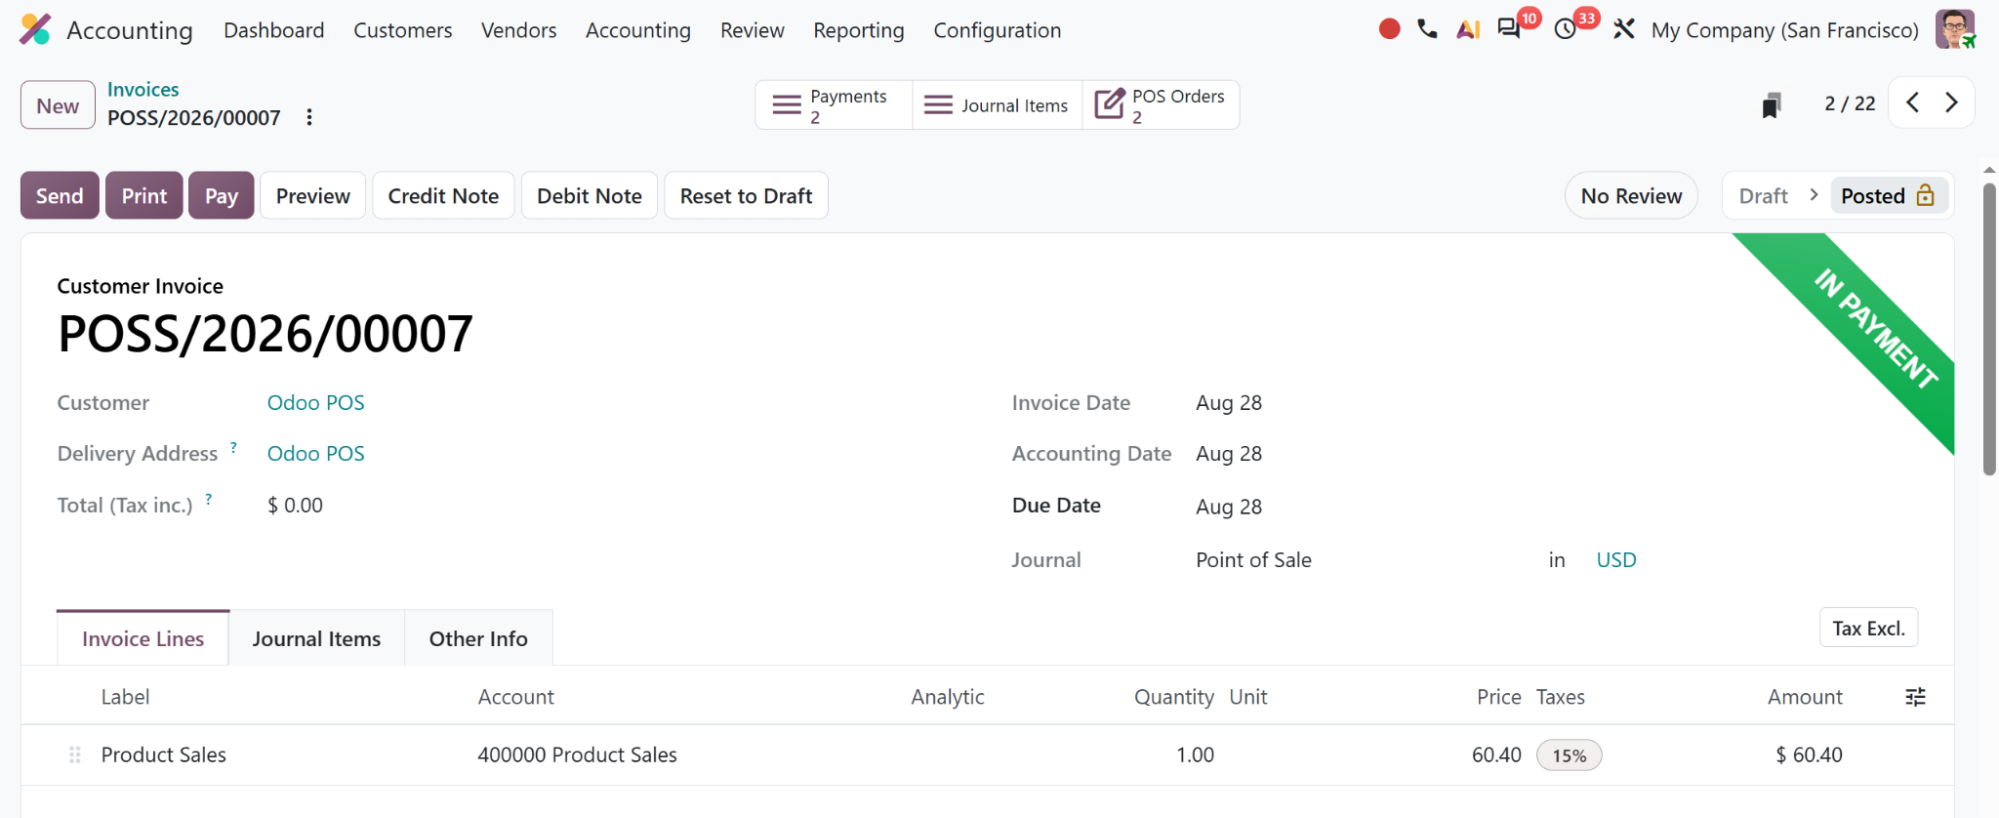
Task: Open the Customers menu
Action: coord(403,30)
